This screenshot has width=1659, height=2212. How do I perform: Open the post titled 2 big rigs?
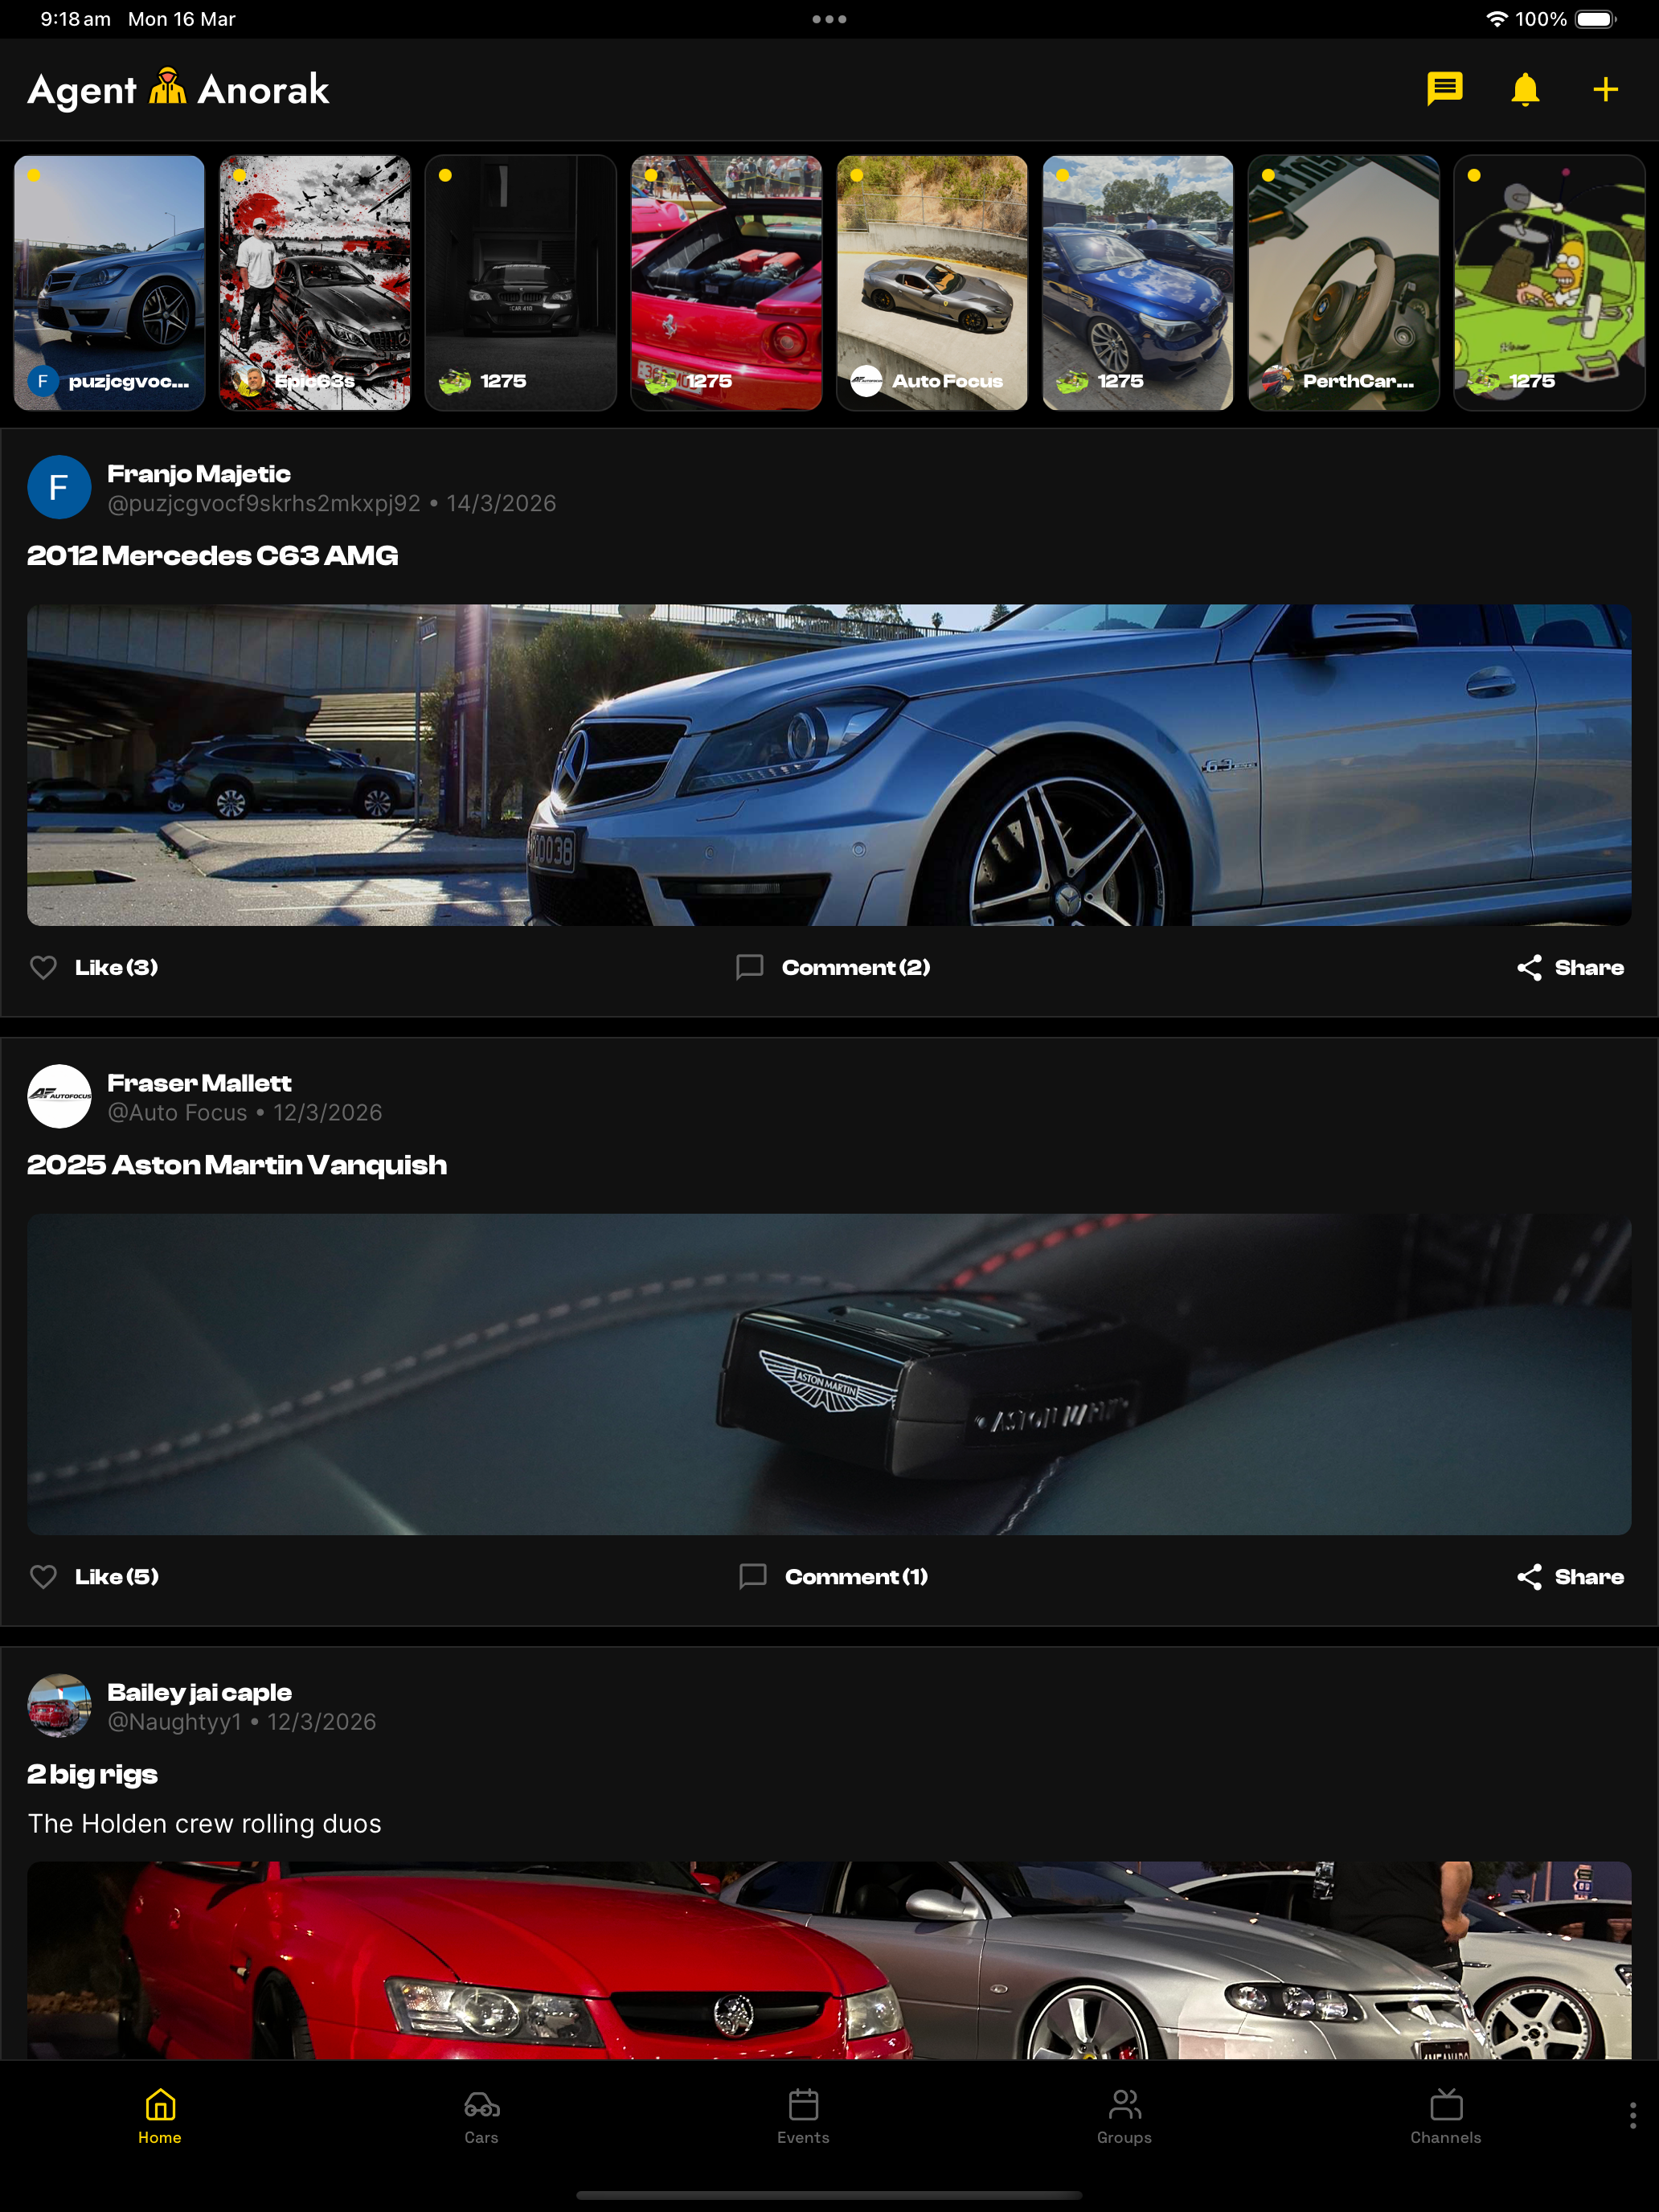coord(92,1774)
